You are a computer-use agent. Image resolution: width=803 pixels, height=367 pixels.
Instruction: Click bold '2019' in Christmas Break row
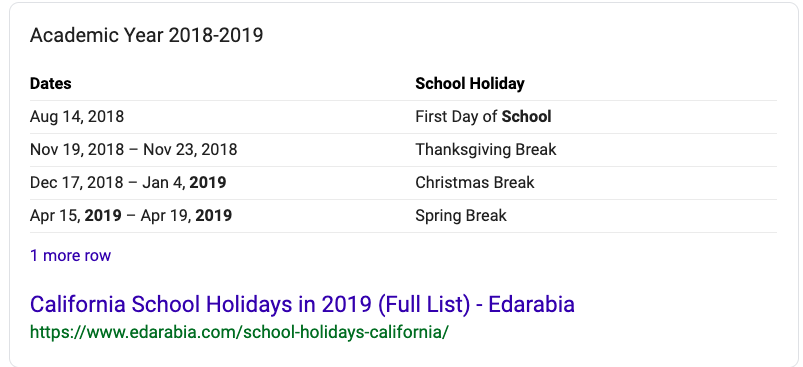point(208,183)
